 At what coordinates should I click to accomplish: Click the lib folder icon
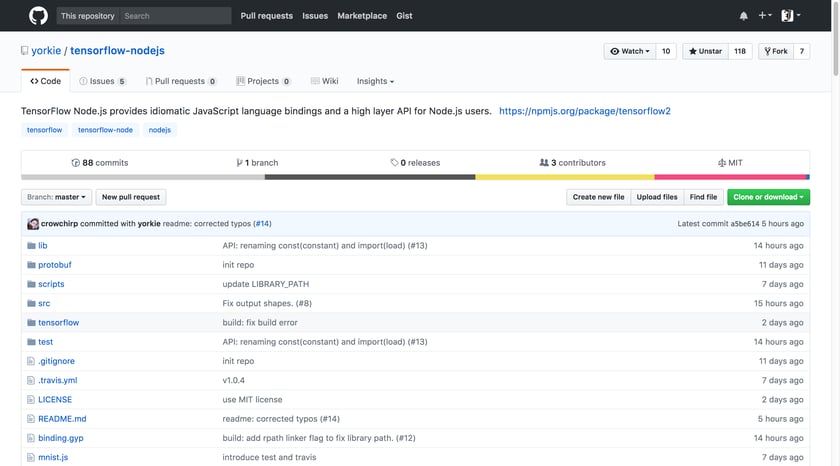[31, 246]
